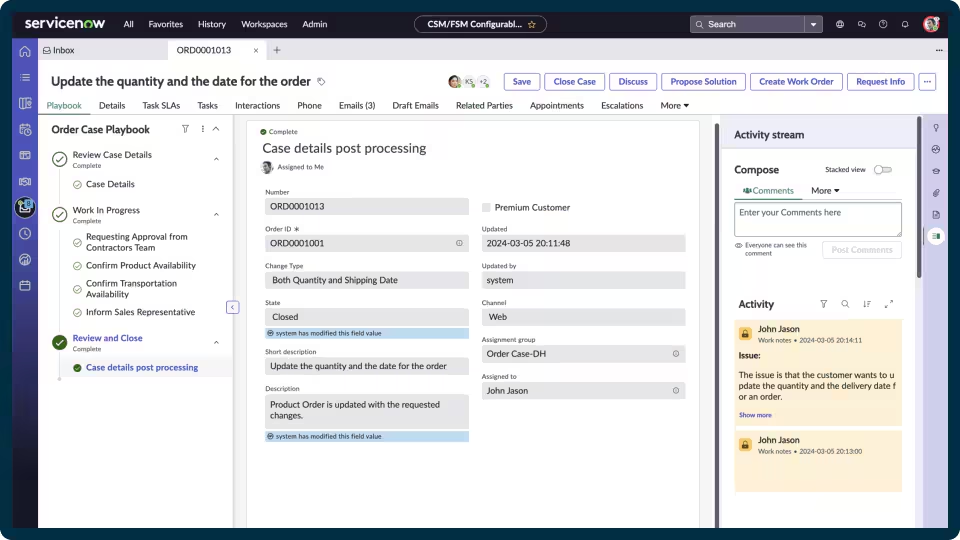Open the home icon in left sidebar

tap(24, 51)
